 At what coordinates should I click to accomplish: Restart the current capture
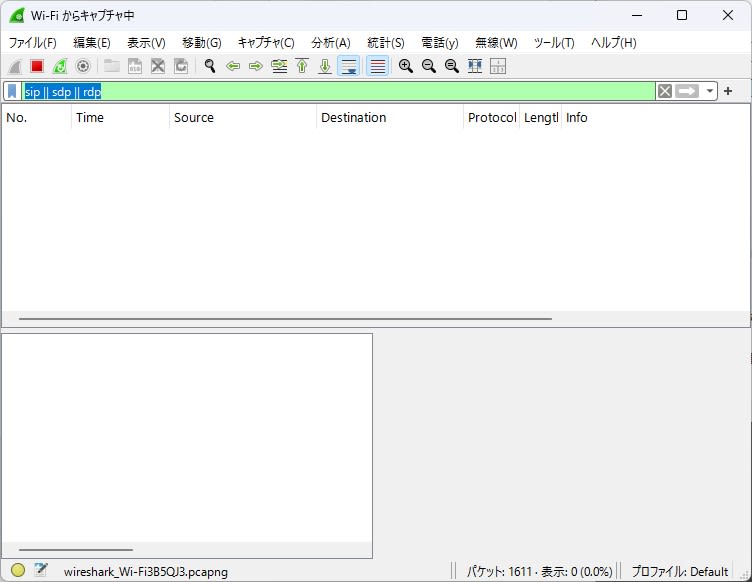pyautogui.click(x=60, y=66)
